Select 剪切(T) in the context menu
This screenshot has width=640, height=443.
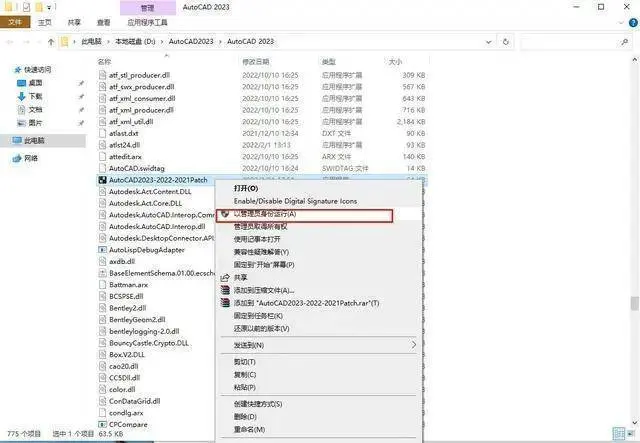click(x=244, y=362)
